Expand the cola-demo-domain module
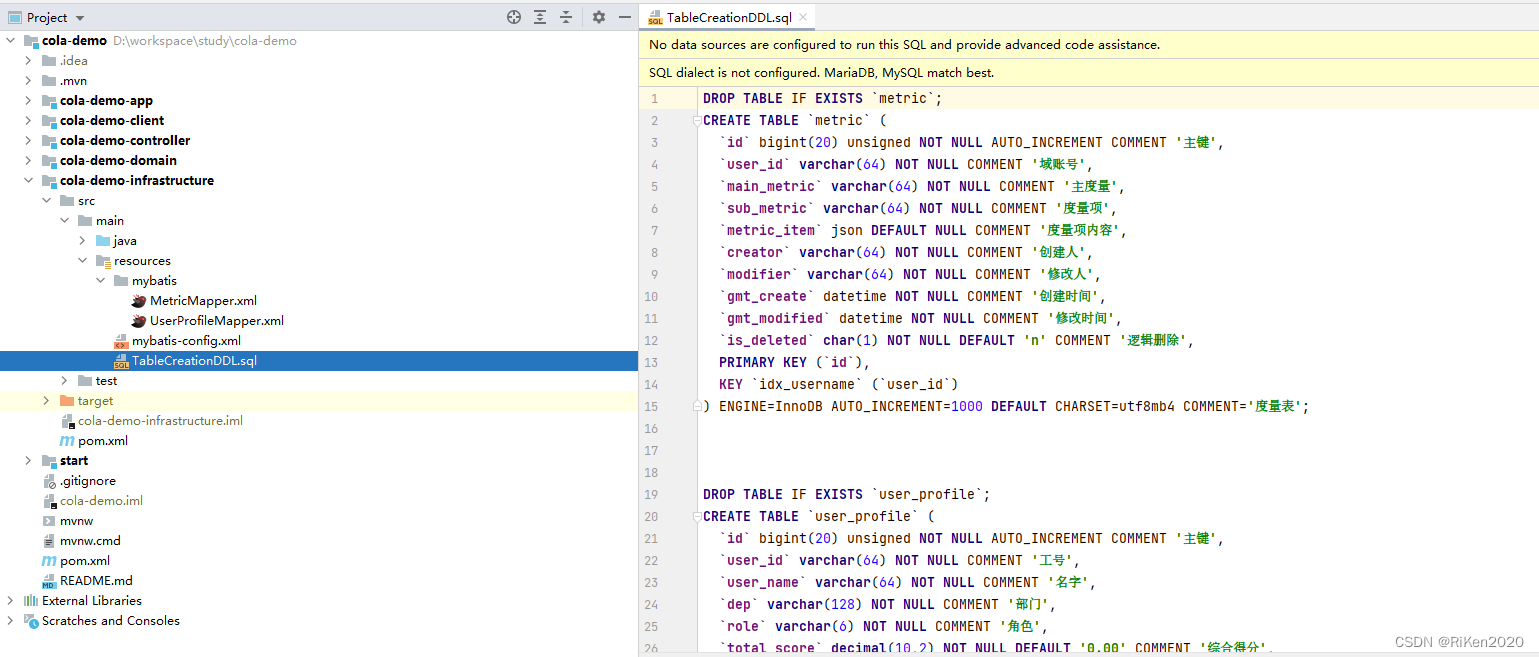The image size is (1539, 657). coord(29,161)
